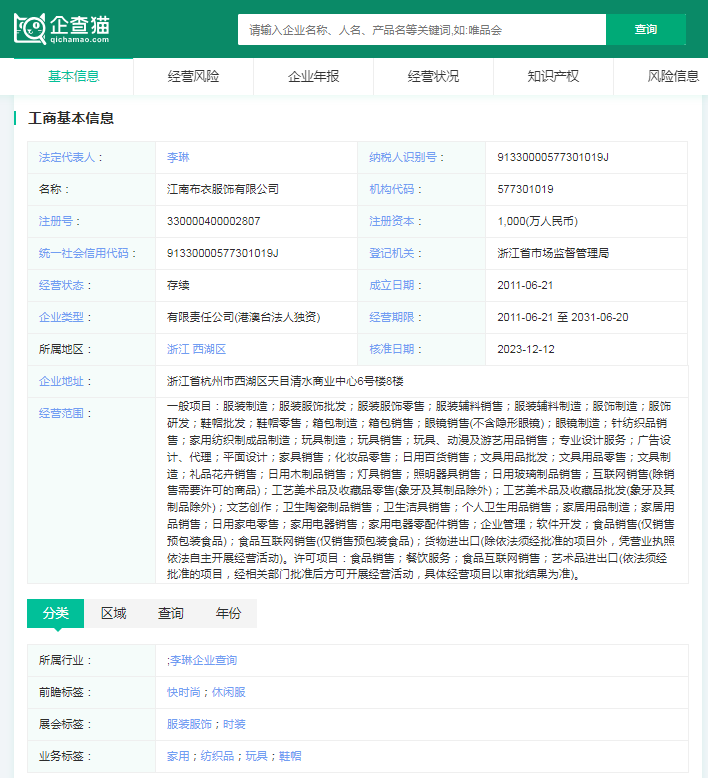Screen dimensions: 708x778
Task: Open the 浙江 region link
Action: click(178, 349)
